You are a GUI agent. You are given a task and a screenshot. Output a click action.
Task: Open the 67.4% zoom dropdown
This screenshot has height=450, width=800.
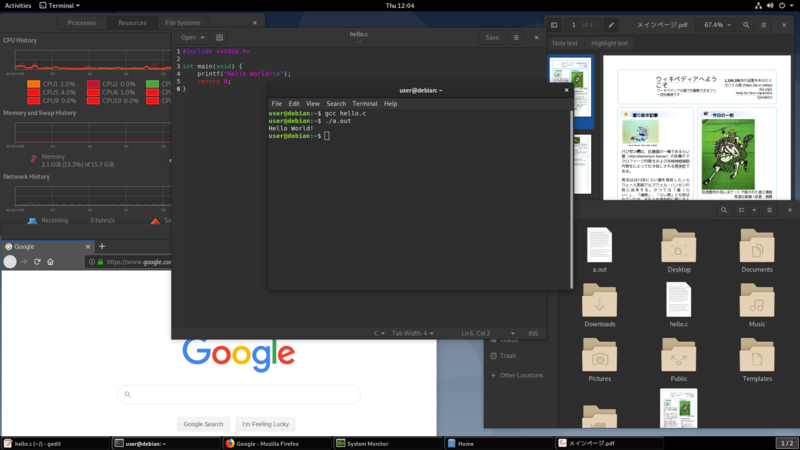pos(717,25)
